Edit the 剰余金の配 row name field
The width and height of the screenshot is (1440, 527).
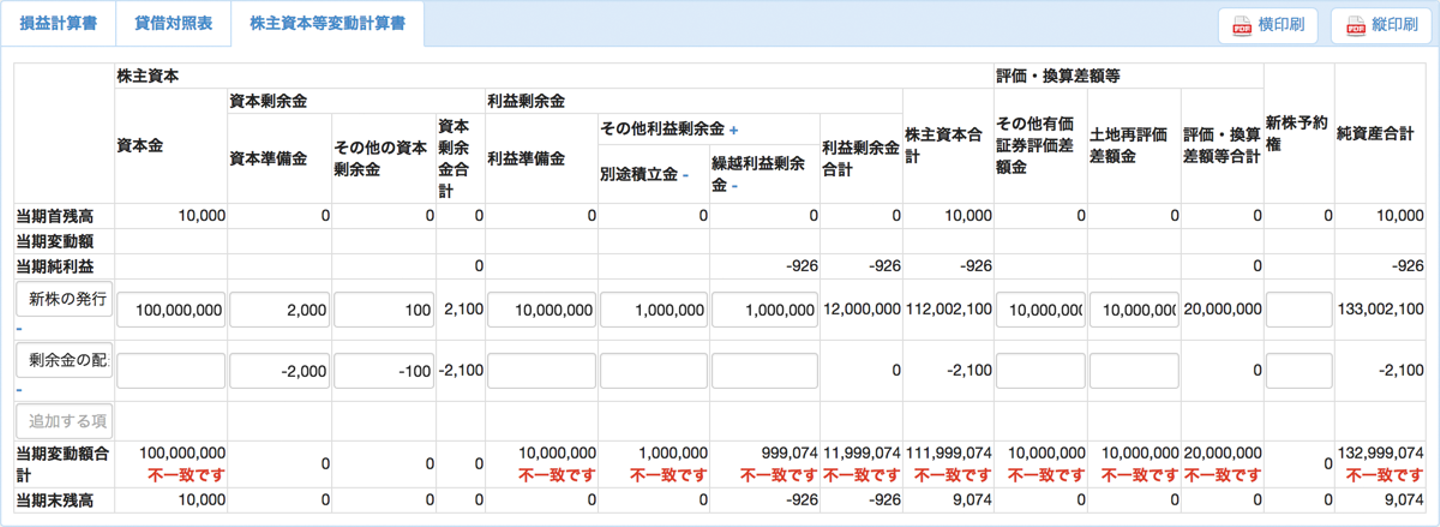coord(64,360)
